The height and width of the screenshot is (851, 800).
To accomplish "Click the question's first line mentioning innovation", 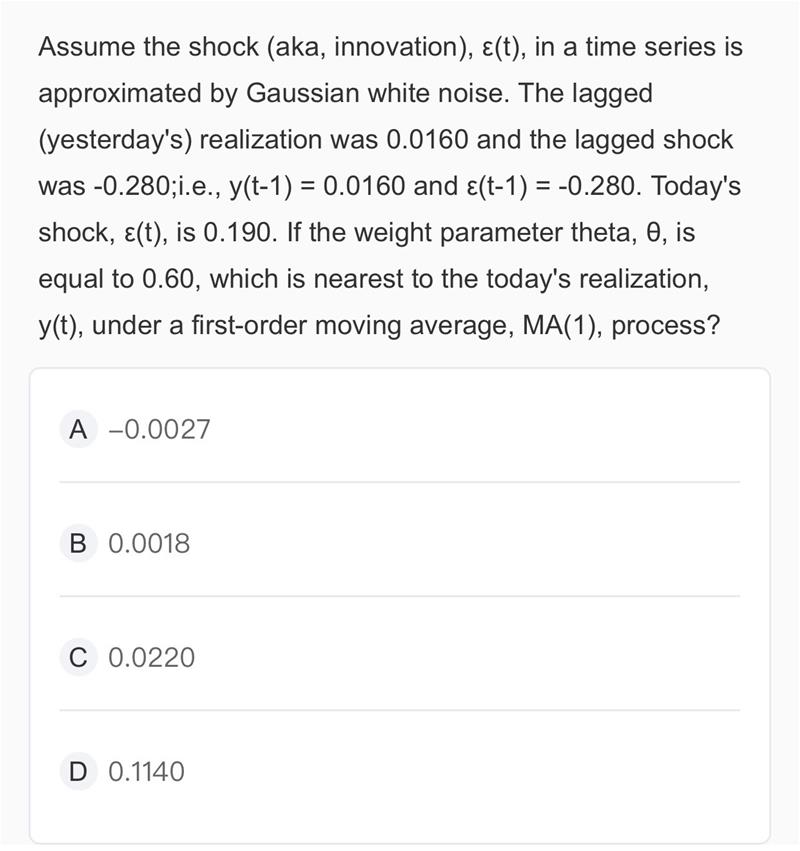I will (x=390, y=47).
